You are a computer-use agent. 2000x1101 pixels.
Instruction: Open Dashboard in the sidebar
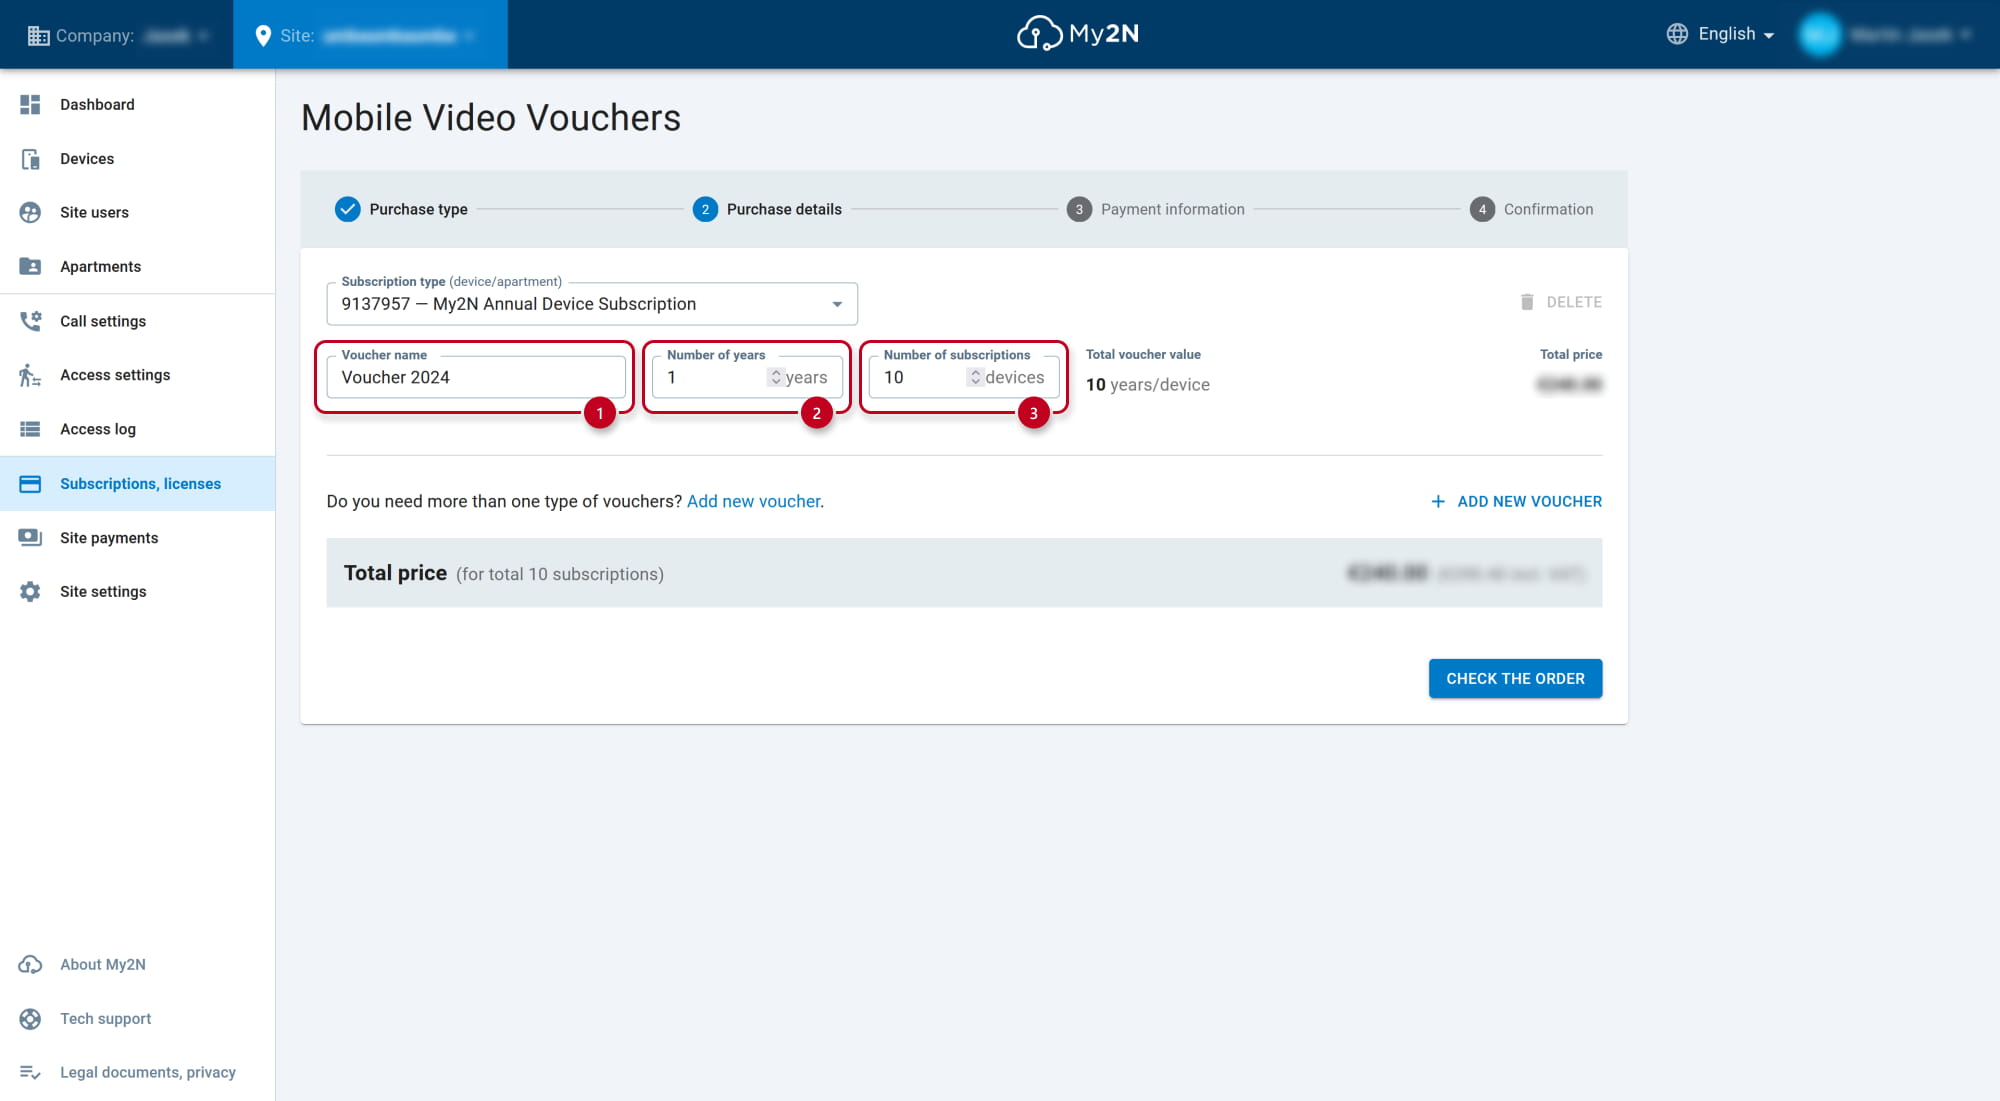coord(138,104)
